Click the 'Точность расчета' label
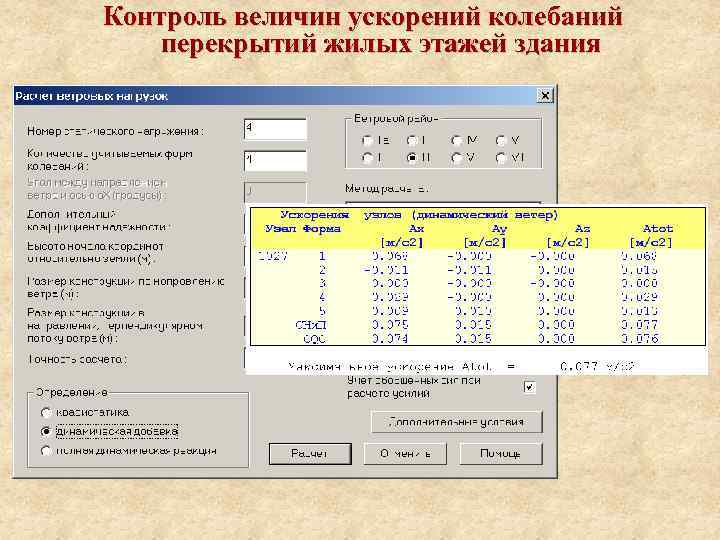 coord(77,359)
